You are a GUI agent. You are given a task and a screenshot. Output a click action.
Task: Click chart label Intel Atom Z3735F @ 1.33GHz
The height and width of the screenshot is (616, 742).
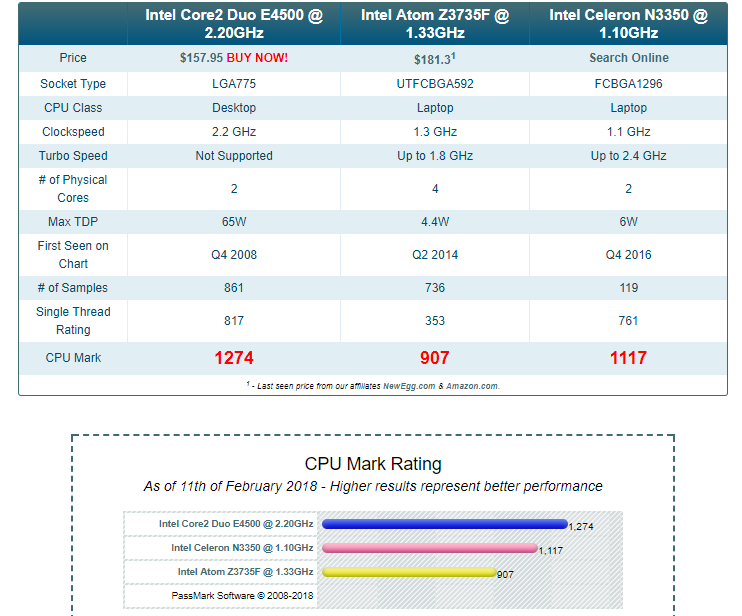tap(246, 572)
